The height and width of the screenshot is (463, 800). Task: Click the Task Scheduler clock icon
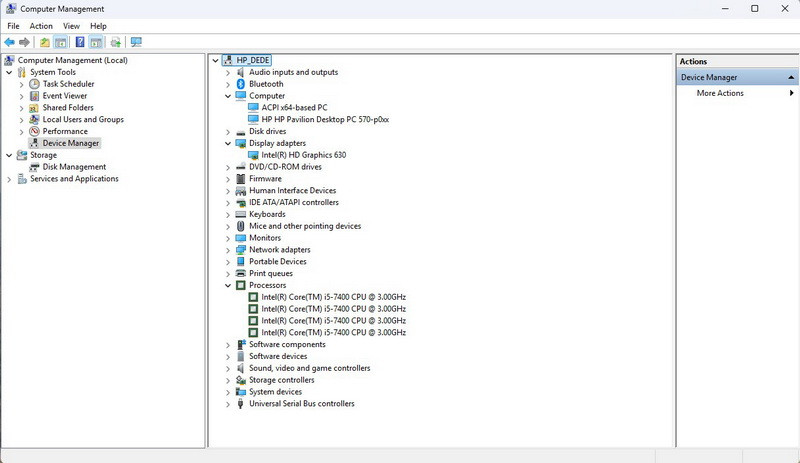pos(34,84)
